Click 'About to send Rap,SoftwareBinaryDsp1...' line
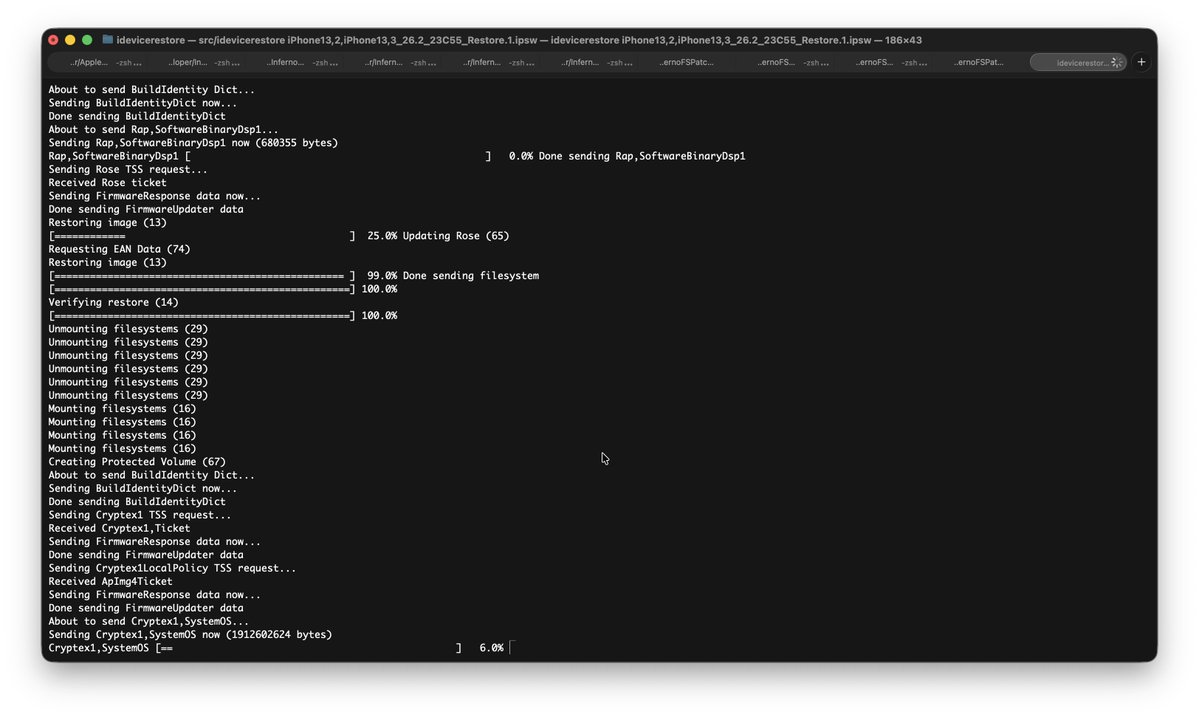 [x=164, y=130]
